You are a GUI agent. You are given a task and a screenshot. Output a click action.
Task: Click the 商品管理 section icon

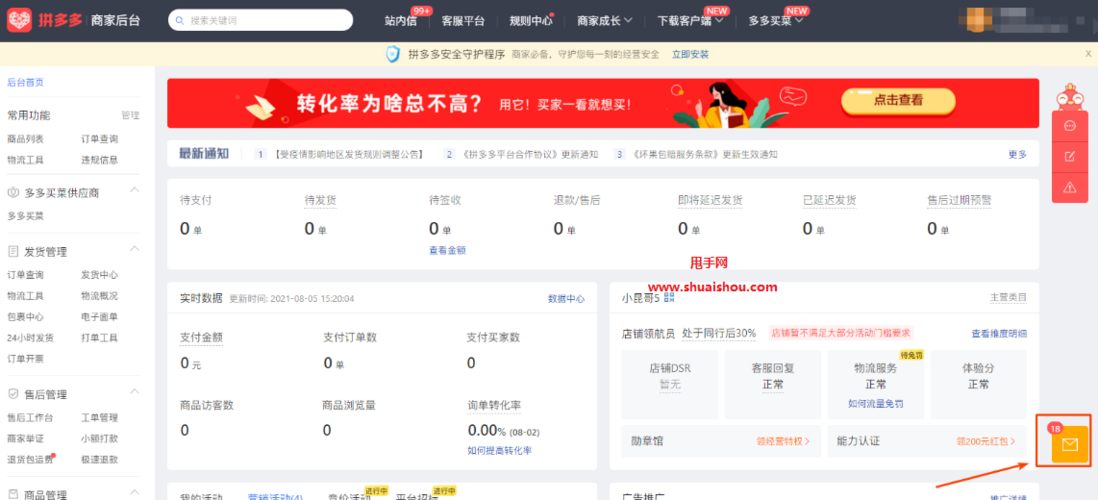13,495
